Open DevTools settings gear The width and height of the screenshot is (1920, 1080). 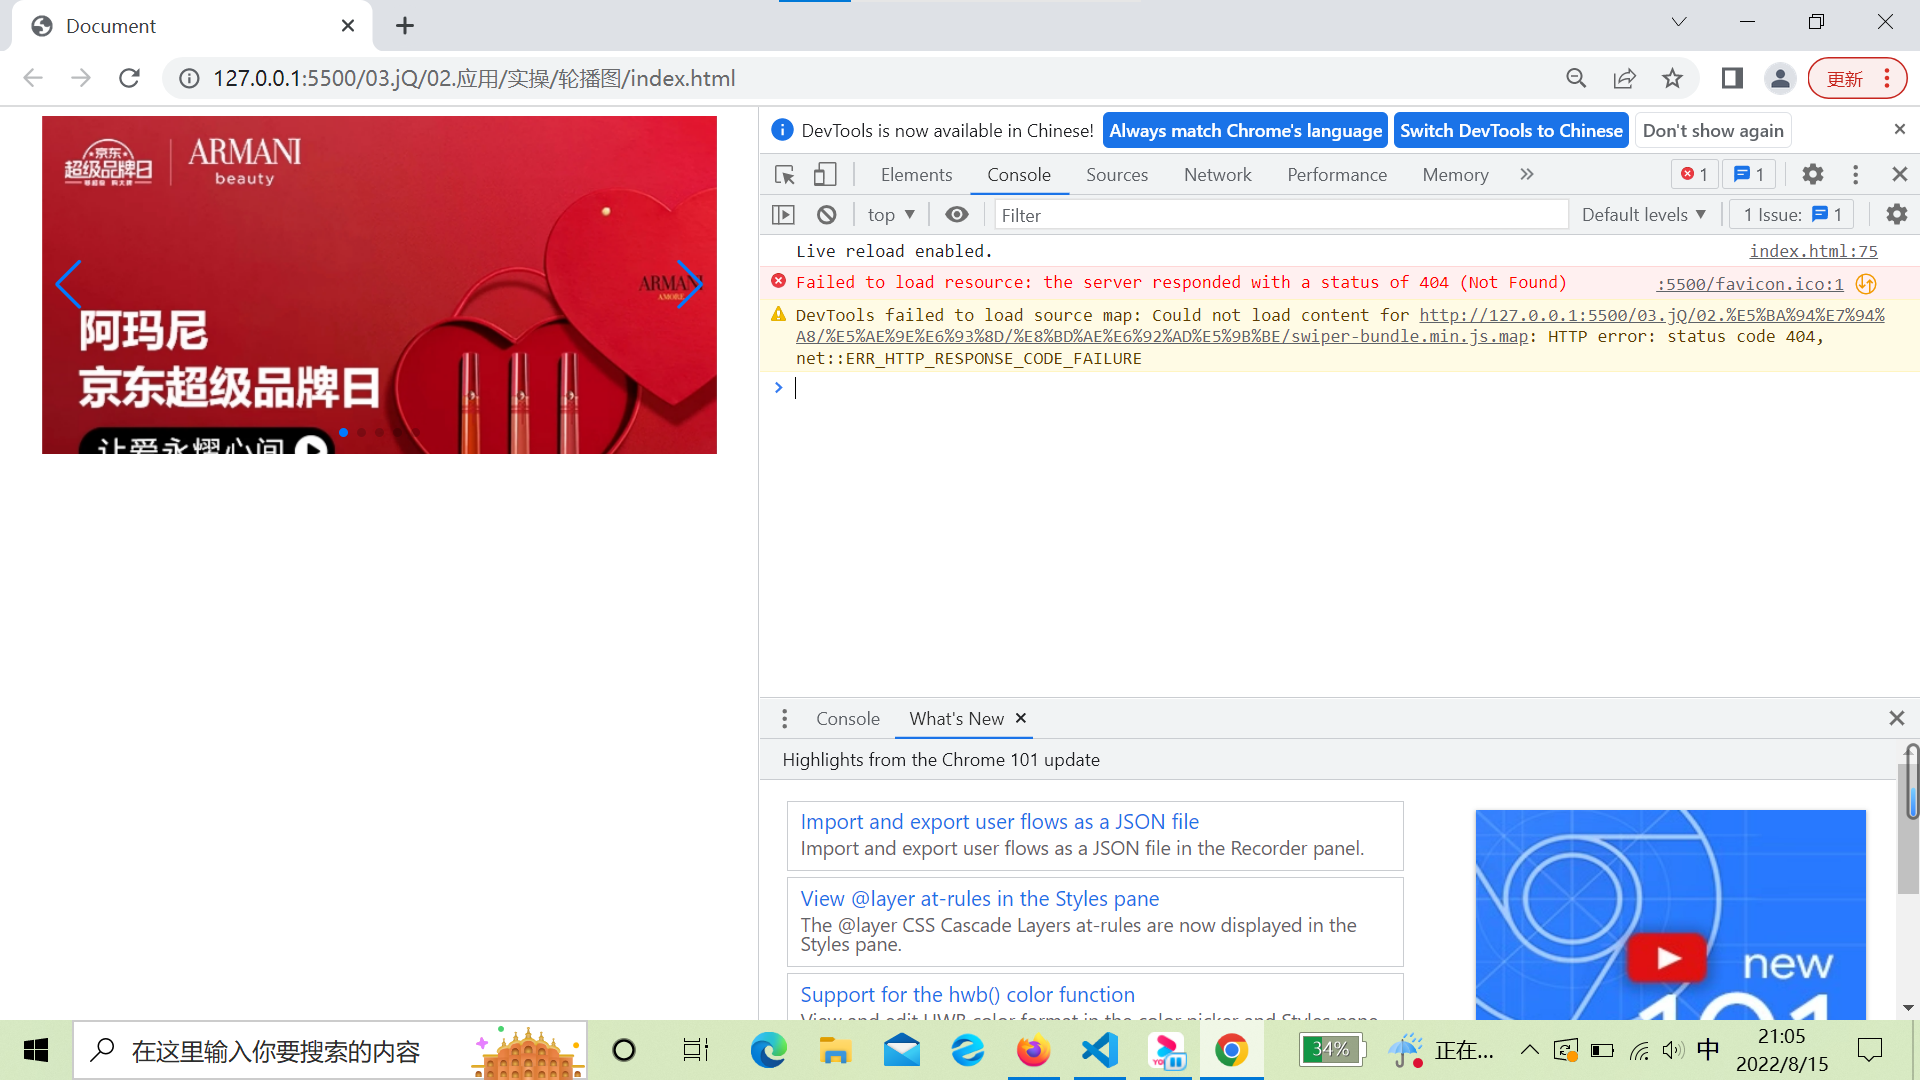1813,175
